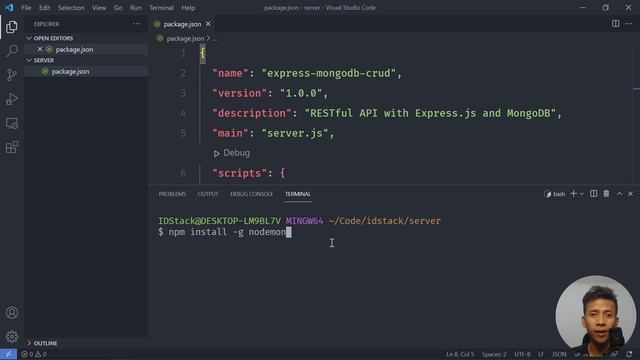Close the terminal panel
Screen dimensions: 640x360
pos(631,194)
